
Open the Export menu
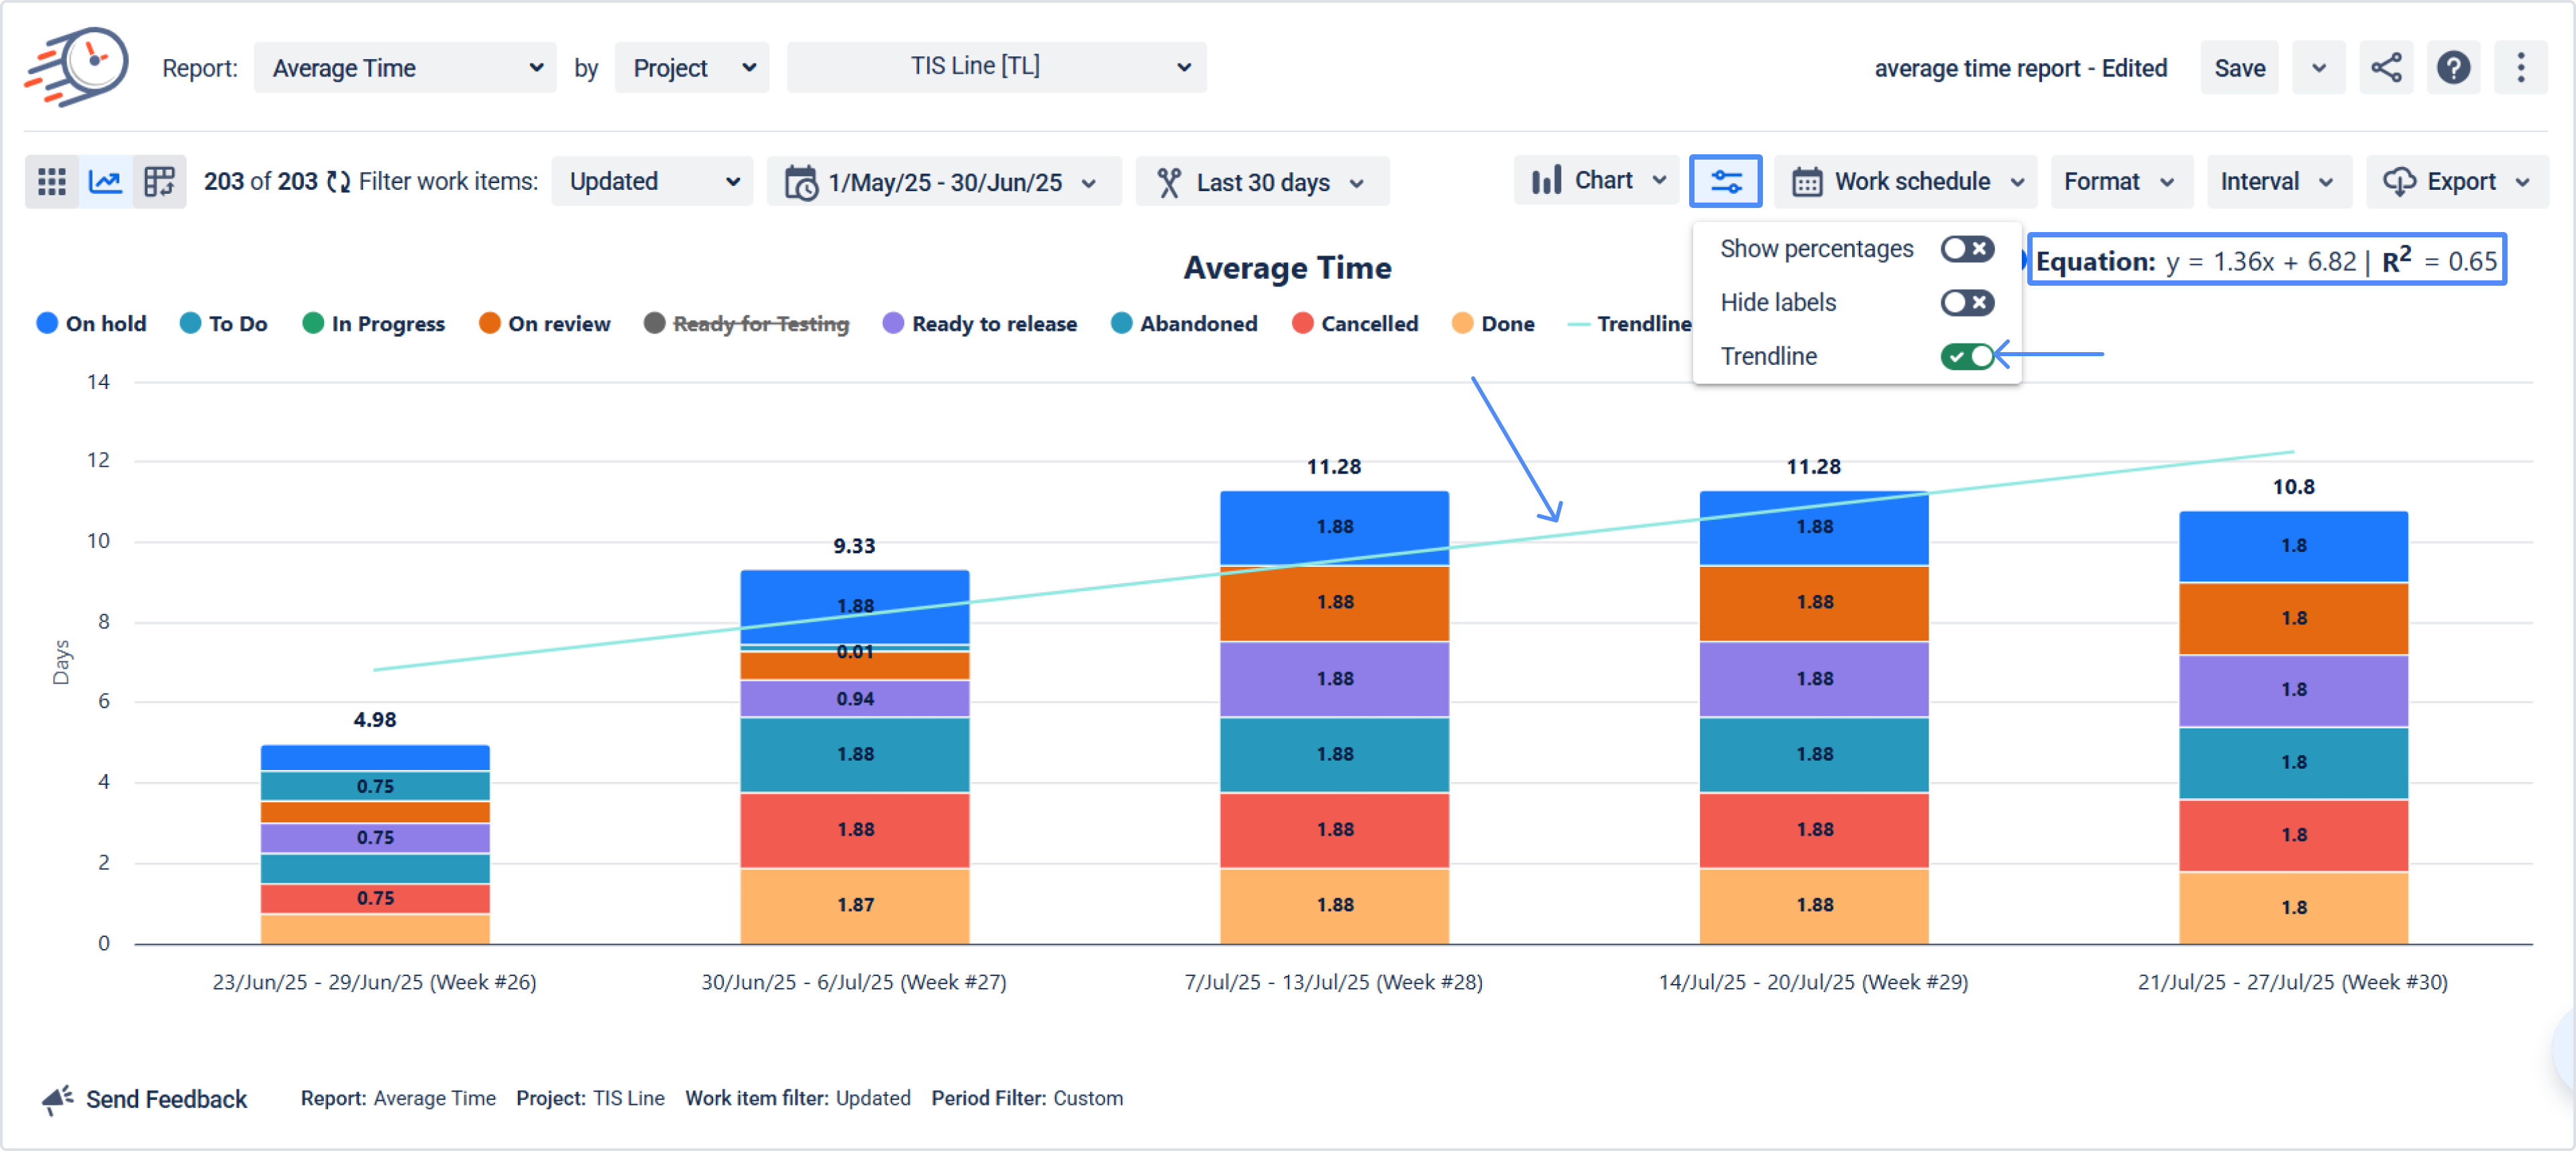click(x=2457, y=181)
